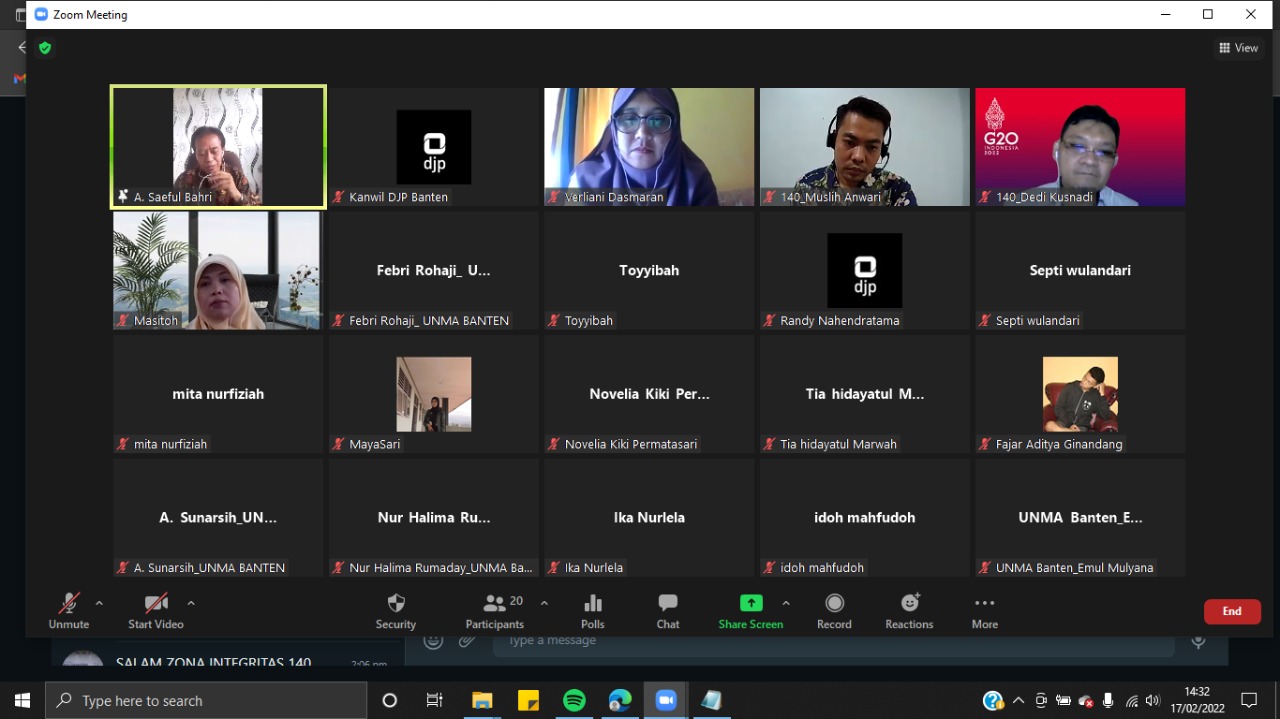Viewport: 1280px width, 719px height.
Task: Click the green encryption shield icon
Action: [x=45, y=48]
